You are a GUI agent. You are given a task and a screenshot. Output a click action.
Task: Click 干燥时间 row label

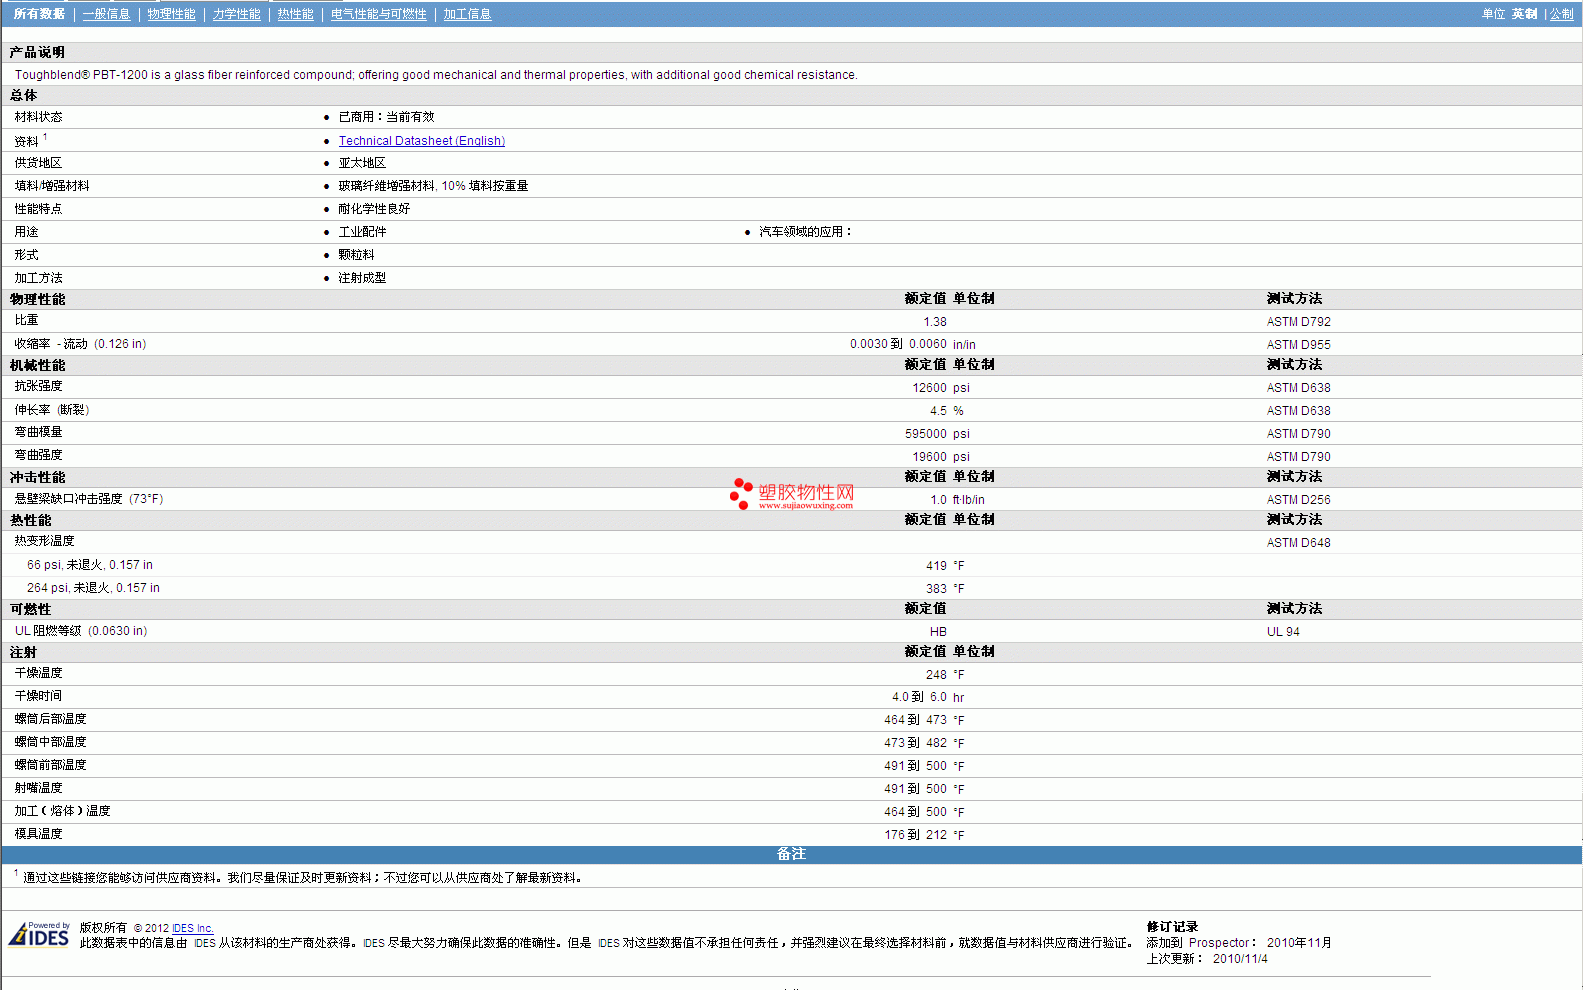coord(38,696)
